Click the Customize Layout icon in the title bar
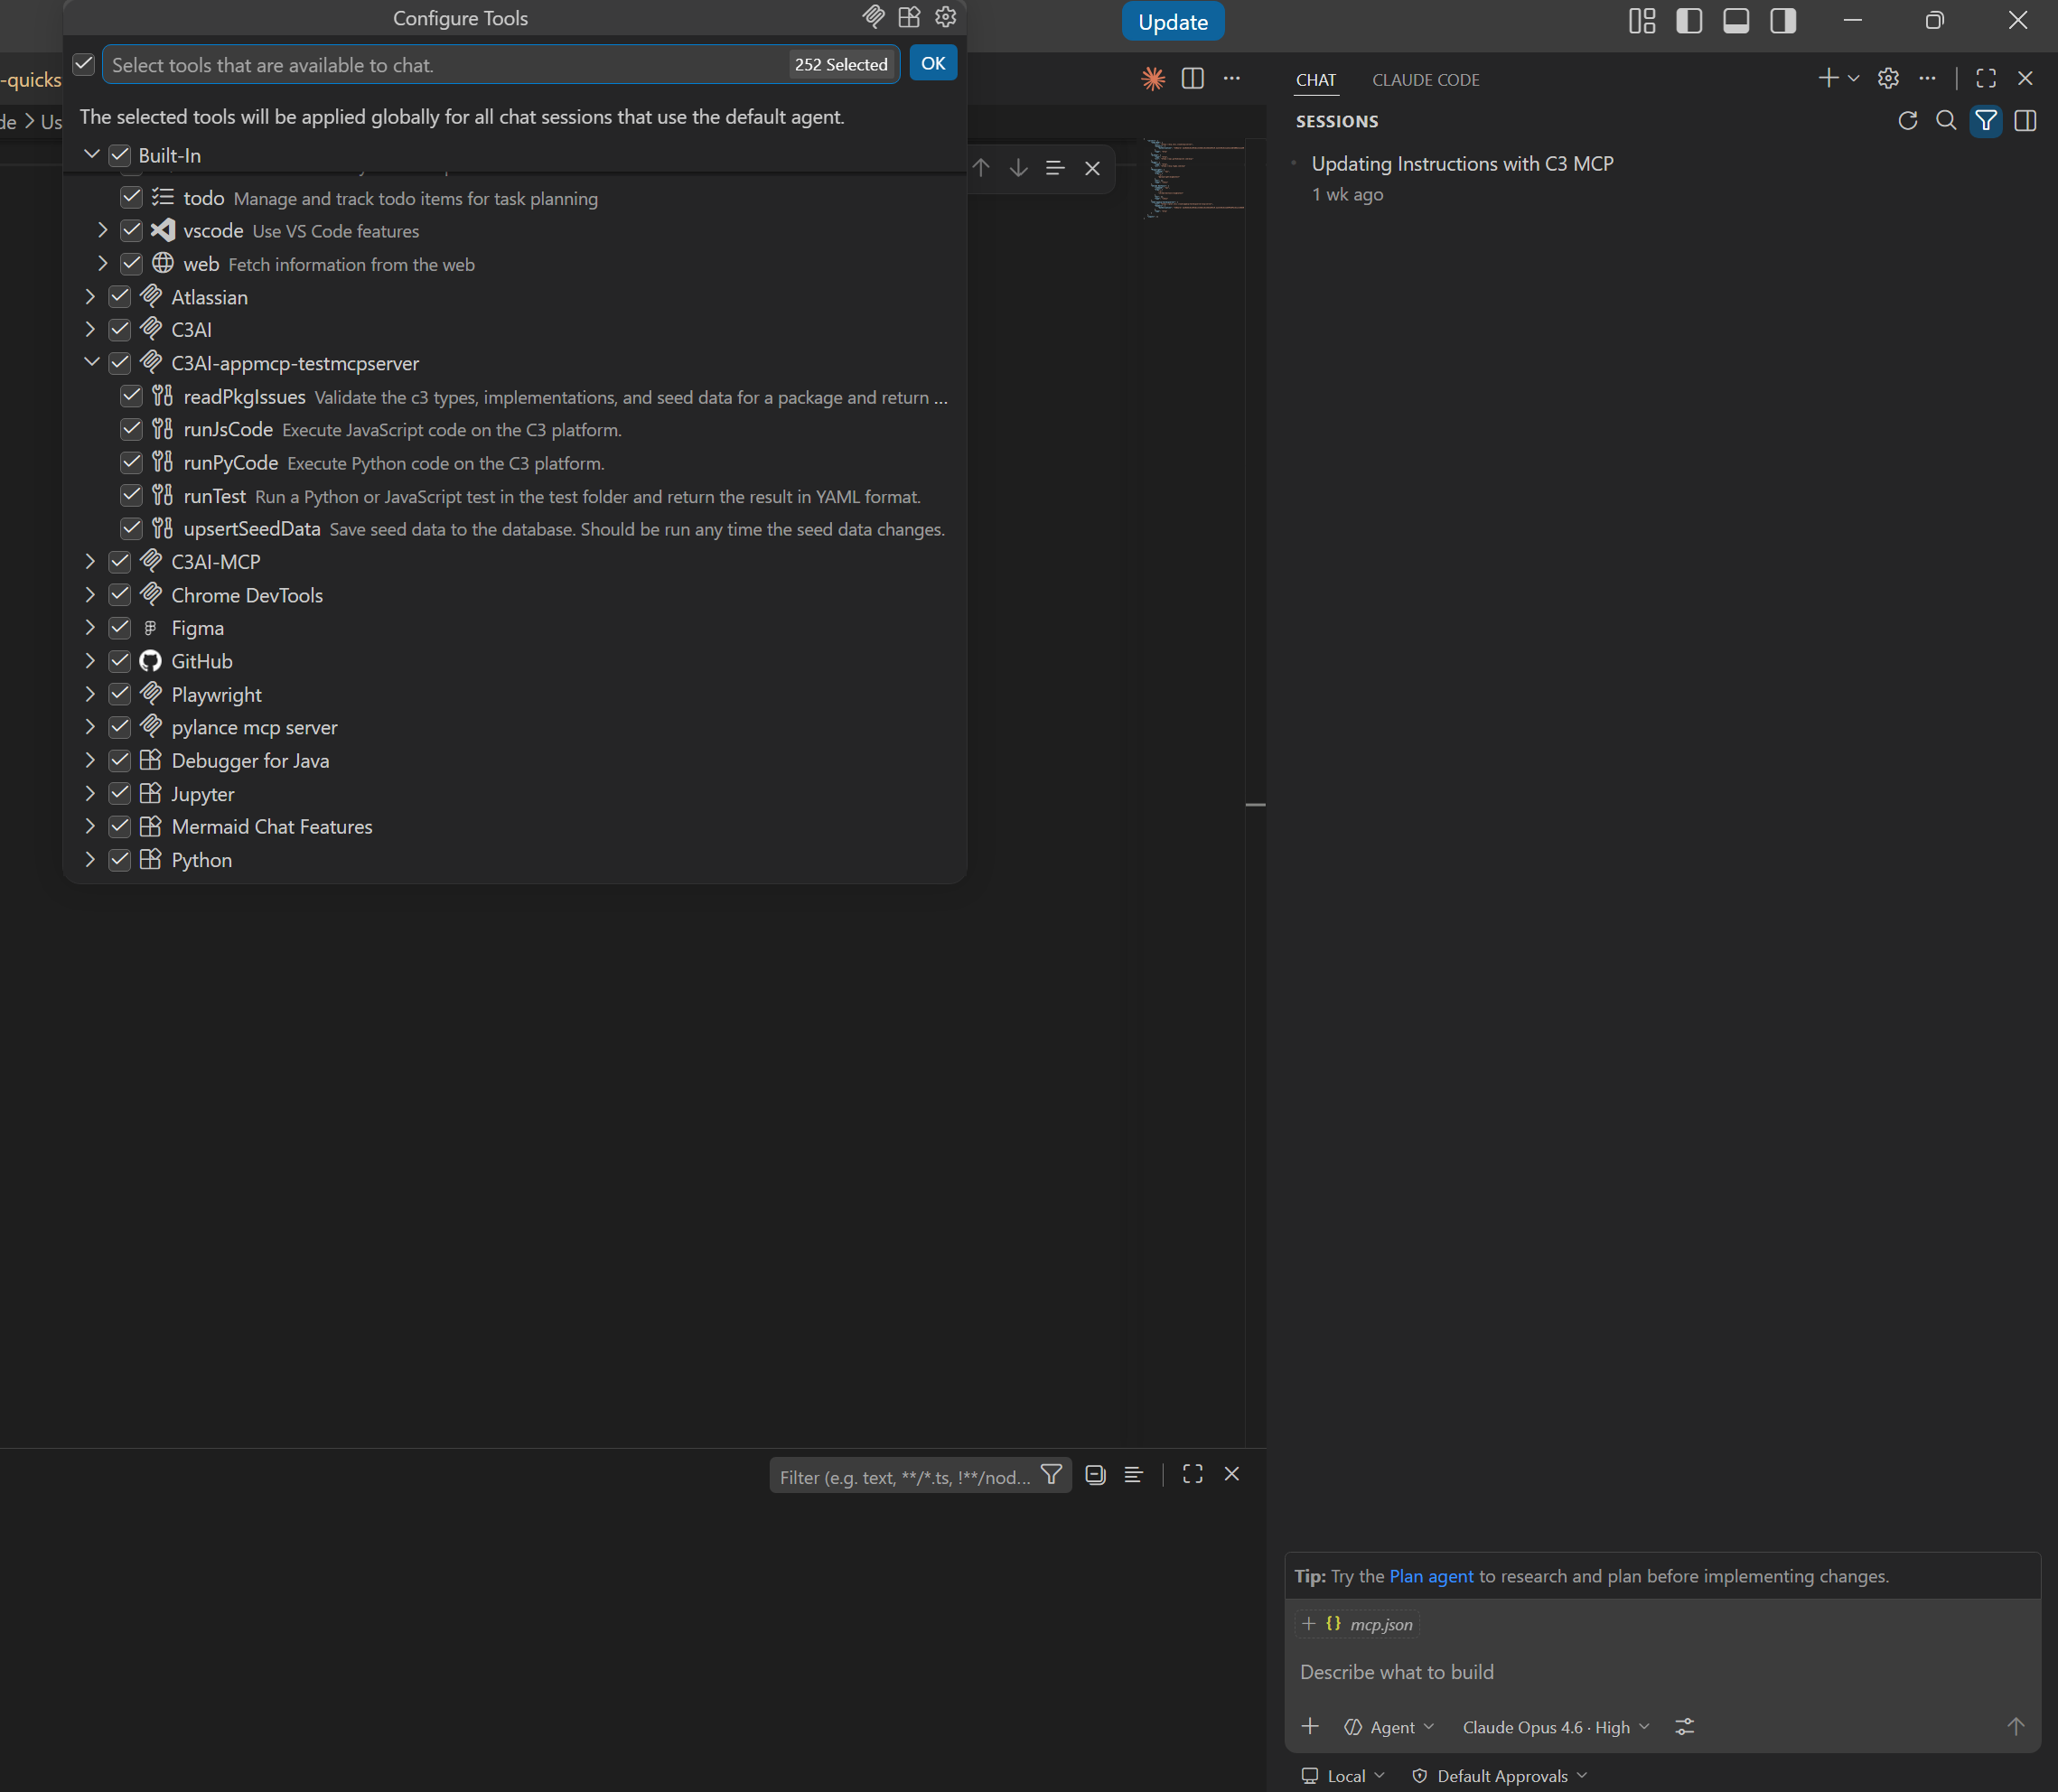This screenshot has width=2058, height=1792. coord(1642,21)
